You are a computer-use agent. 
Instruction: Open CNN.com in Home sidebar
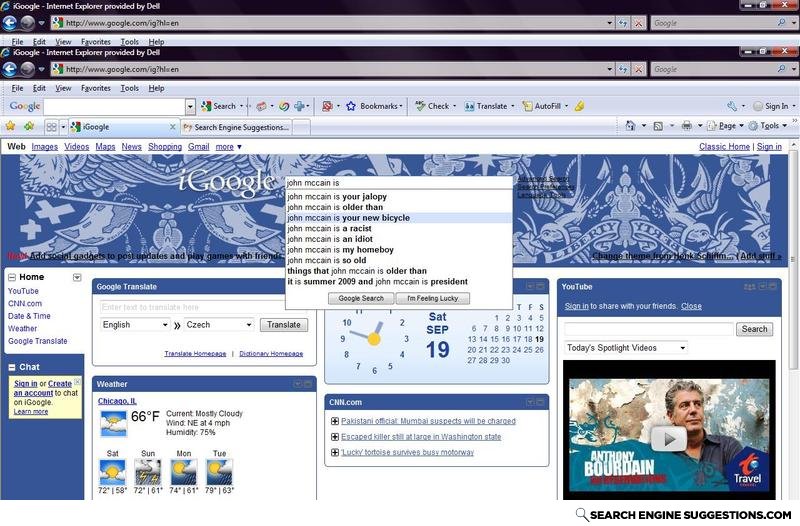coord(24,304)
